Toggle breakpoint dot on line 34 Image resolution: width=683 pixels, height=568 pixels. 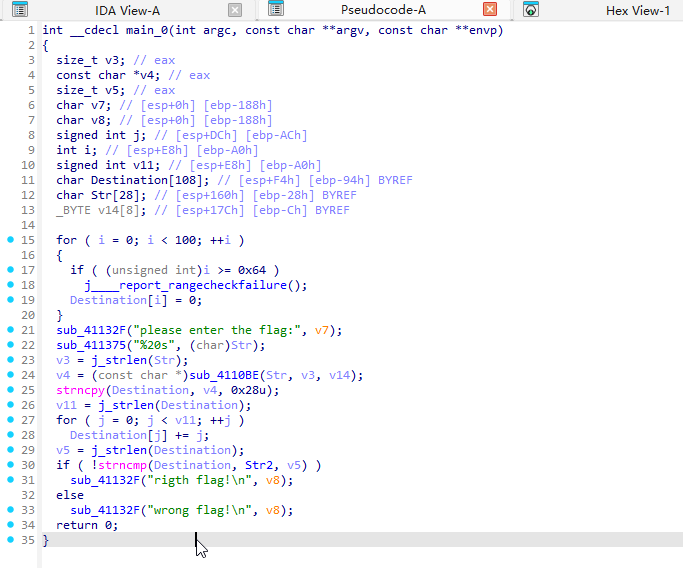coord(10,525)
